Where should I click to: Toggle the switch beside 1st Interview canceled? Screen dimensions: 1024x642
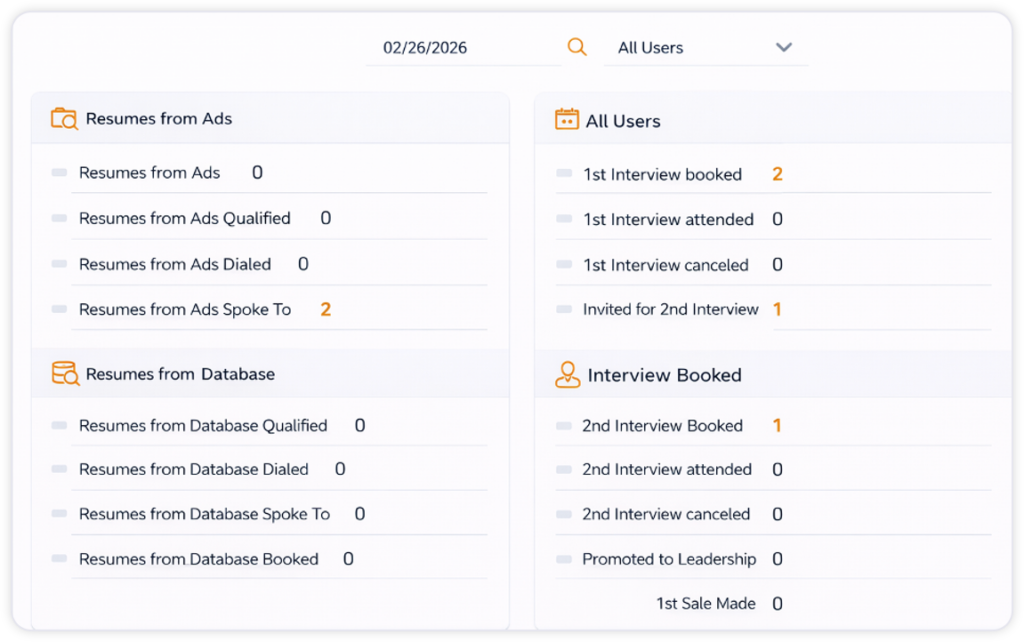point(564,264)
